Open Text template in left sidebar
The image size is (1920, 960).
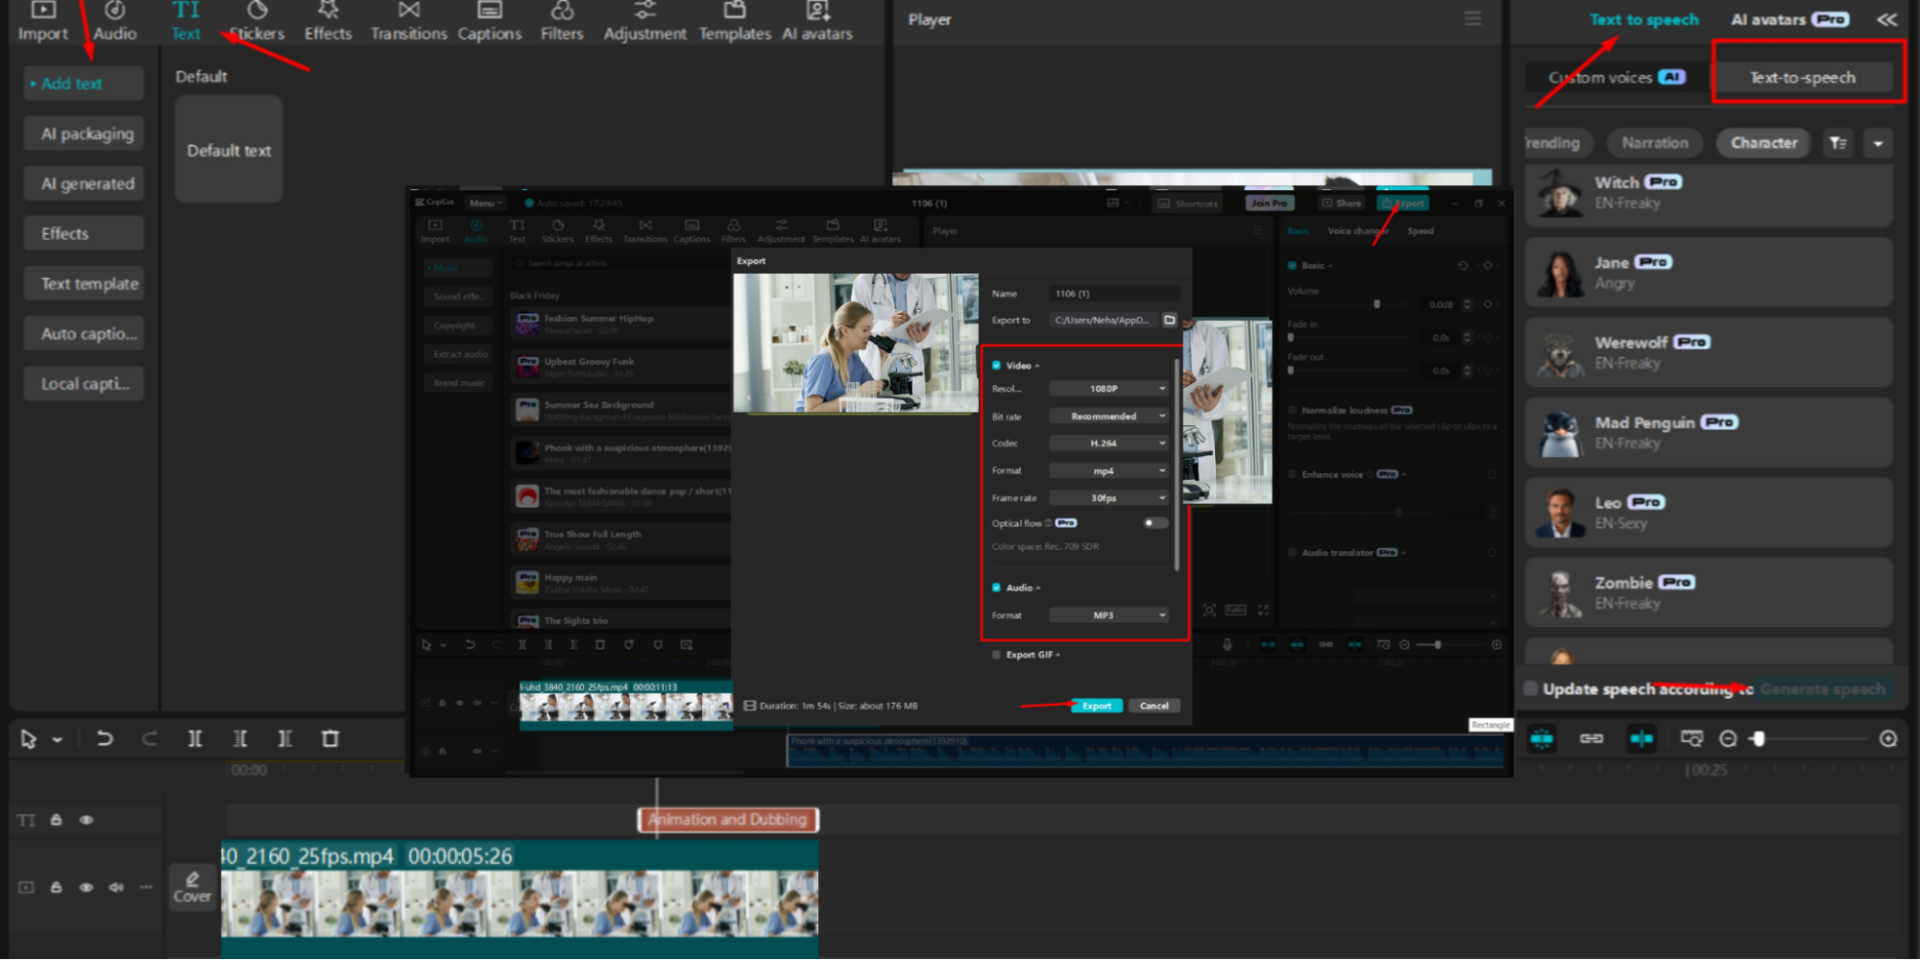point(85,283)
